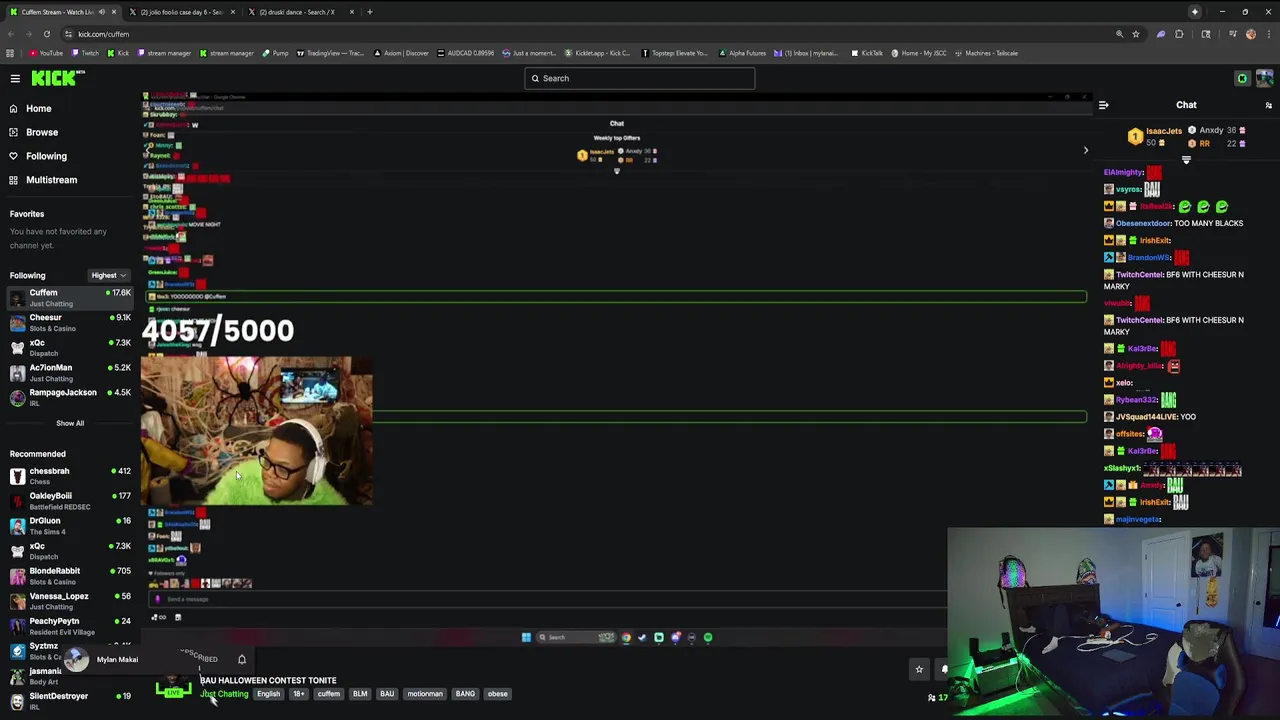This screenshot has width=1280, height=720.
Task: Open Ac7ionMan channel in Following list
Action: coord(70,372)
